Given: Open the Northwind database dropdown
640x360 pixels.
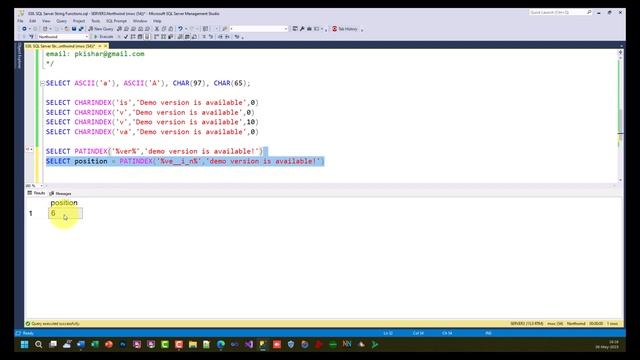Looking at the screenshot, I should 63,37.
